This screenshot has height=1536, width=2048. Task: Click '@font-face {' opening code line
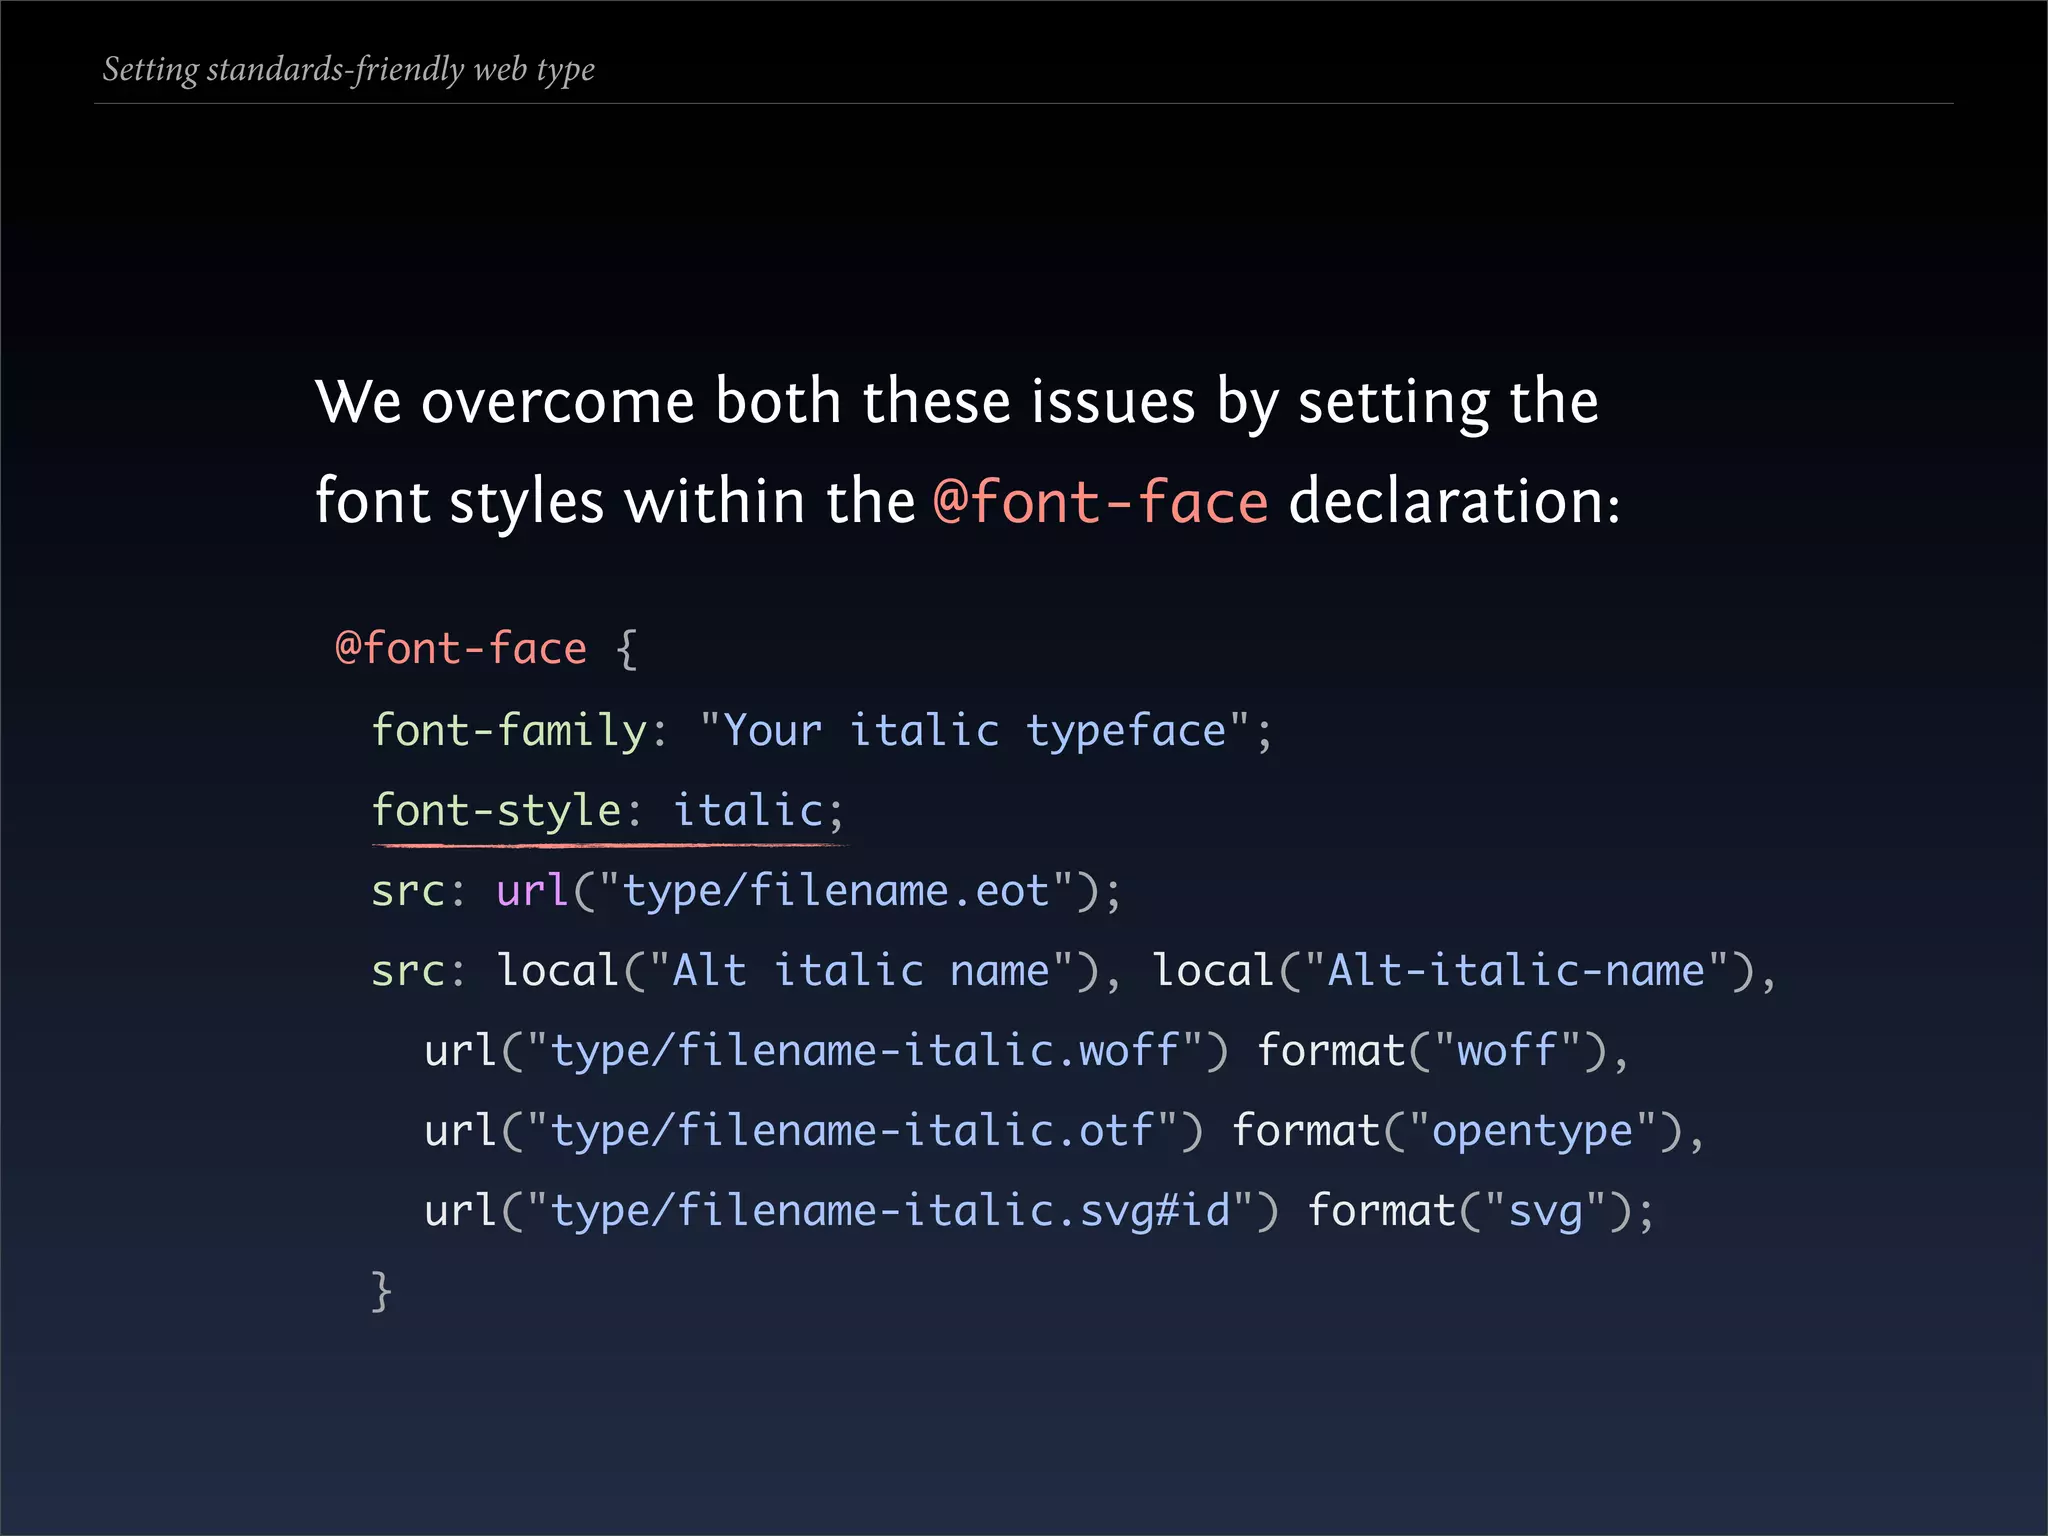[x=486, y=649]
